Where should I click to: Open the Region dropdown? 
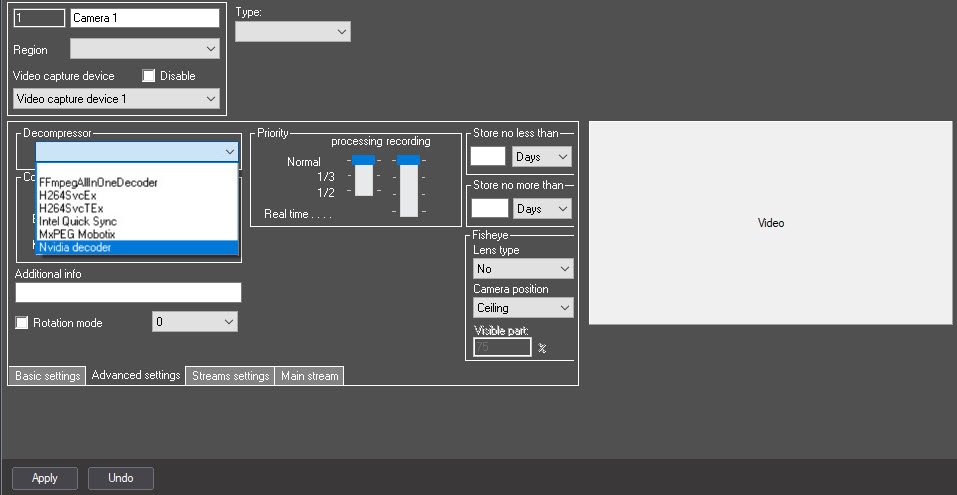(145, 49)
